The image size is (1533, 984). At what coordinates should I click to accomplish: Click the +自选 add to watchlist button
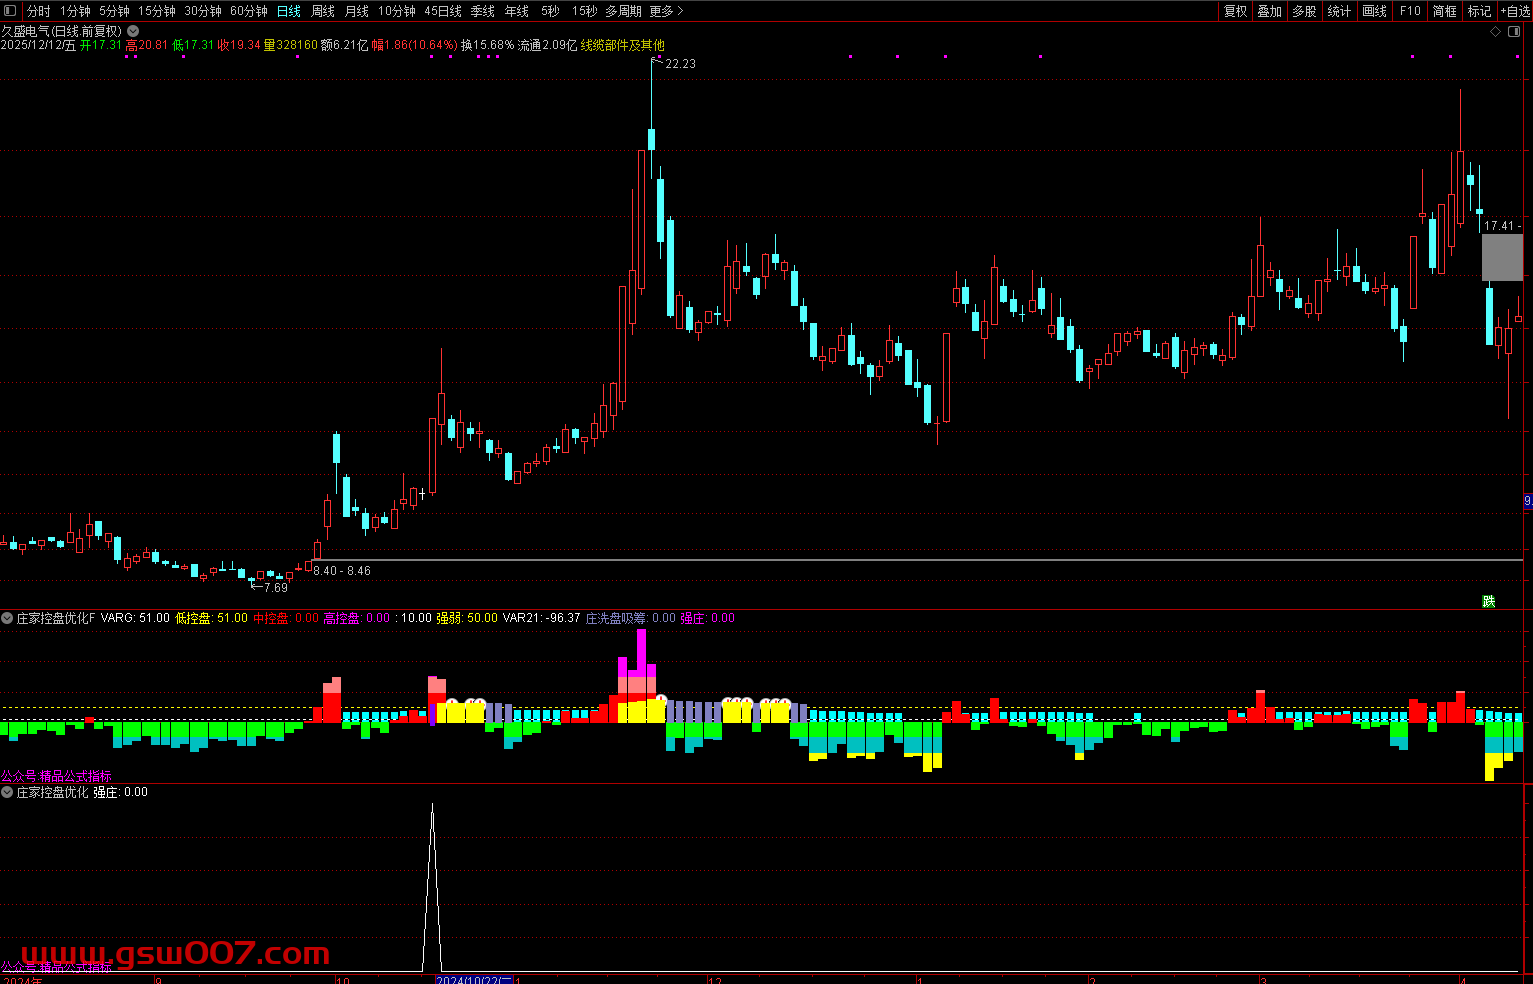coord(1515,11)
